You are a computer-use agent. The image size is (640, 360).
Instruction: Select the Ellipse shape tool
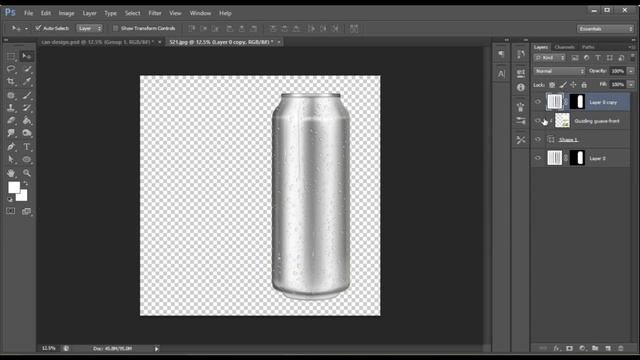click(27, 160)
